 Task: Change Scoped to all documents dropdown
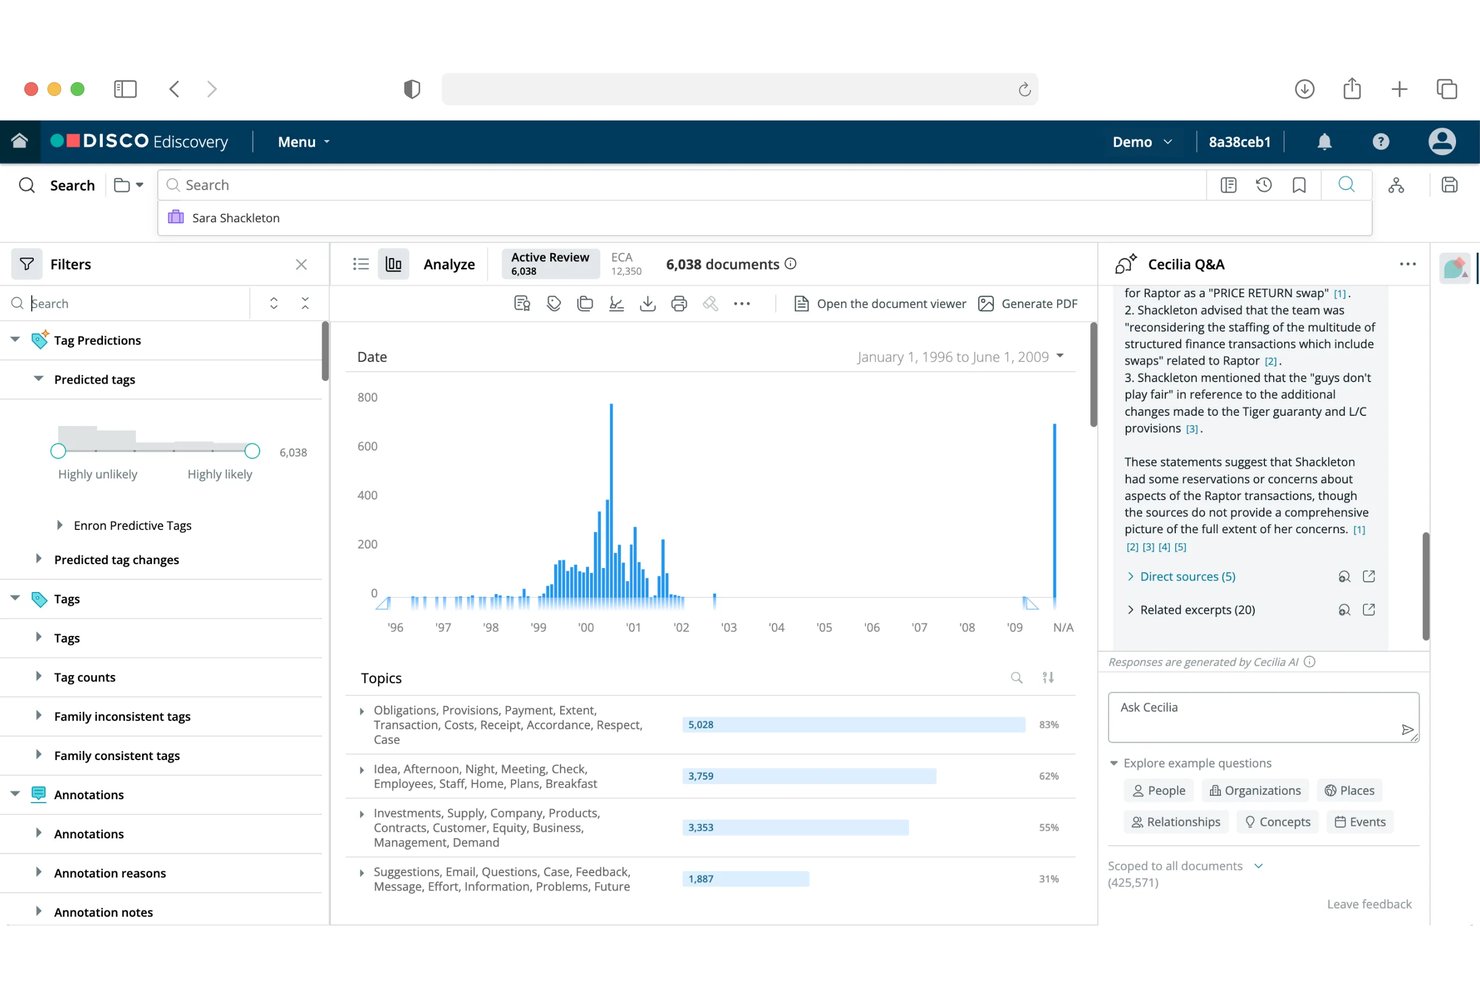pos(1185,866)
